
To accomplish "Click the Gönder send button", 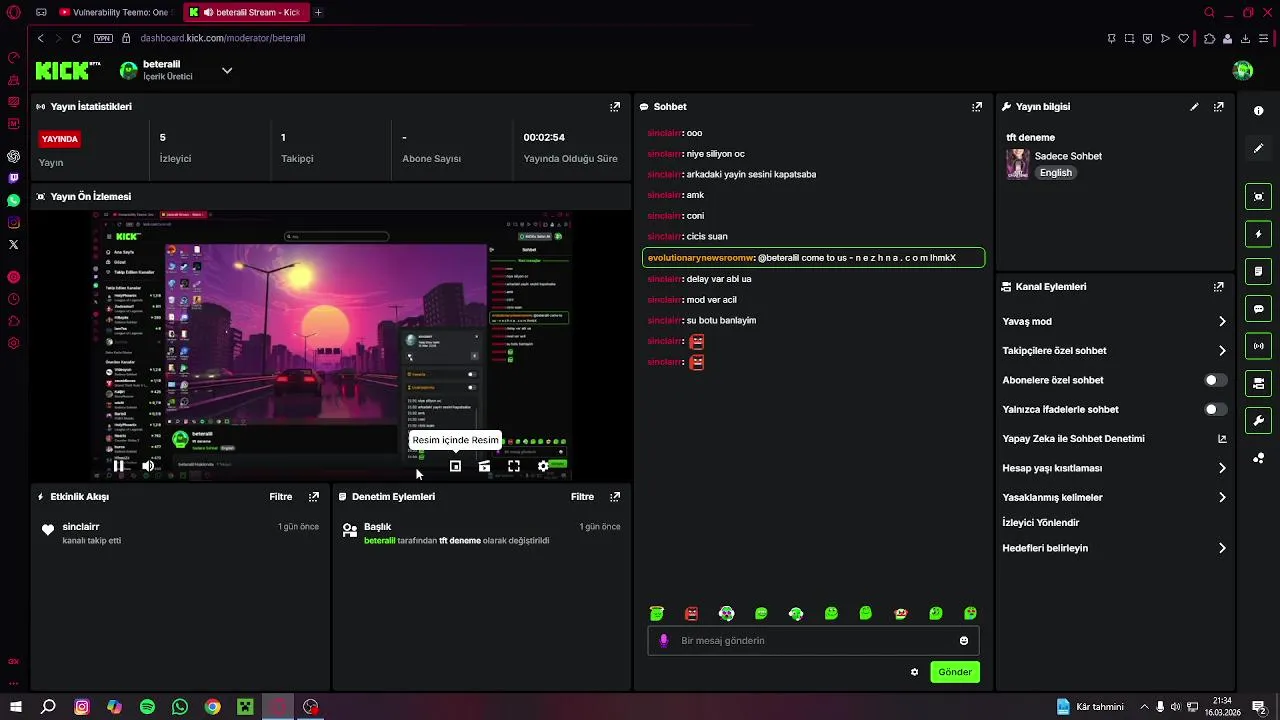I will pyautogui.click(x=954, y=672).
